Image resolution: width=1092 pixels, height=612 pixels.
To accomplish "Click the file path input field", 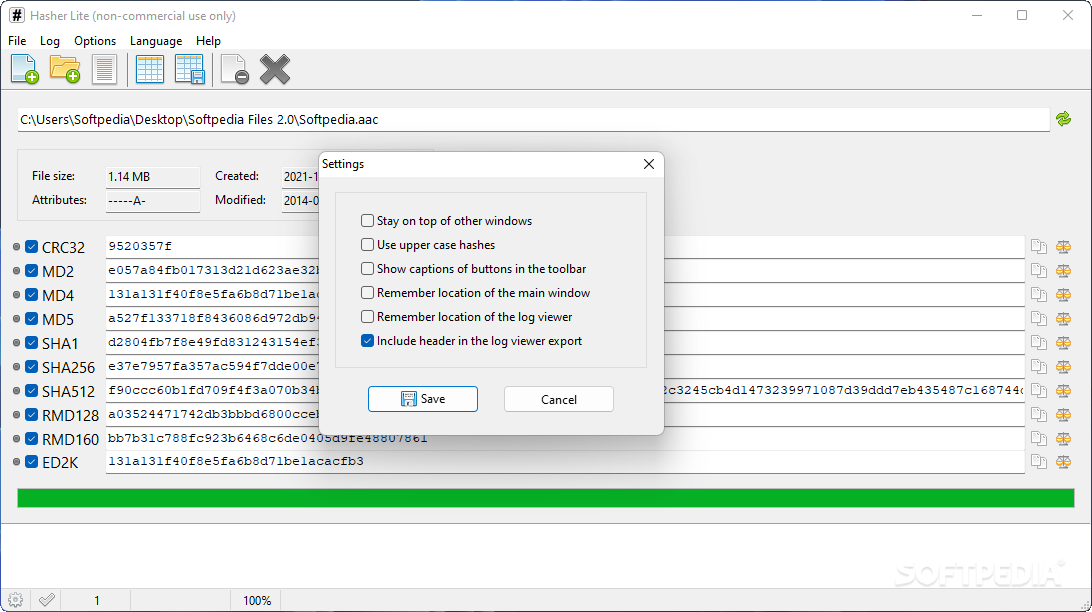I will (533, 120).
